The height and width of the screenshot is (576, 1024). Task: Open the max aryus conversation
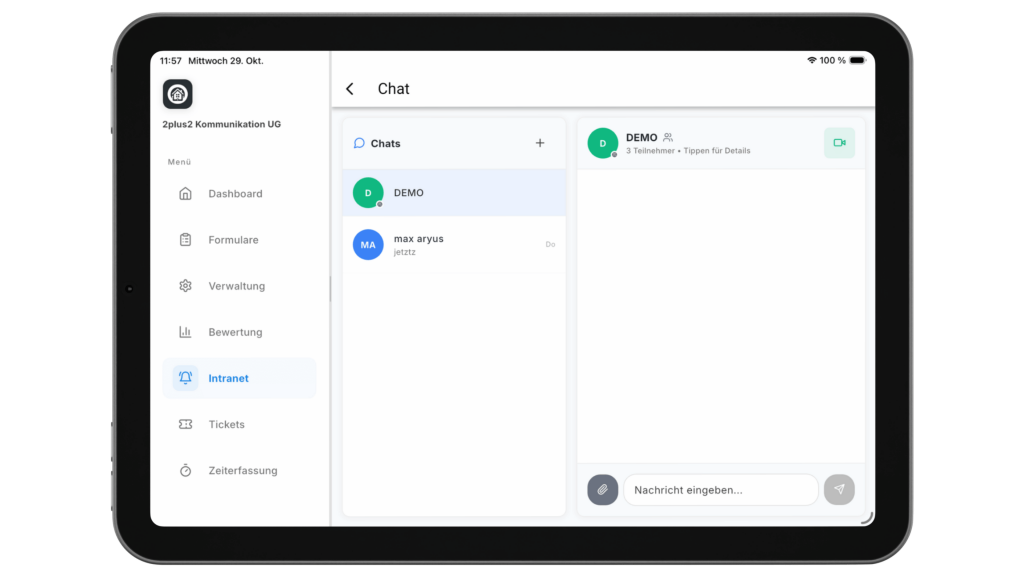coord(455,245)
